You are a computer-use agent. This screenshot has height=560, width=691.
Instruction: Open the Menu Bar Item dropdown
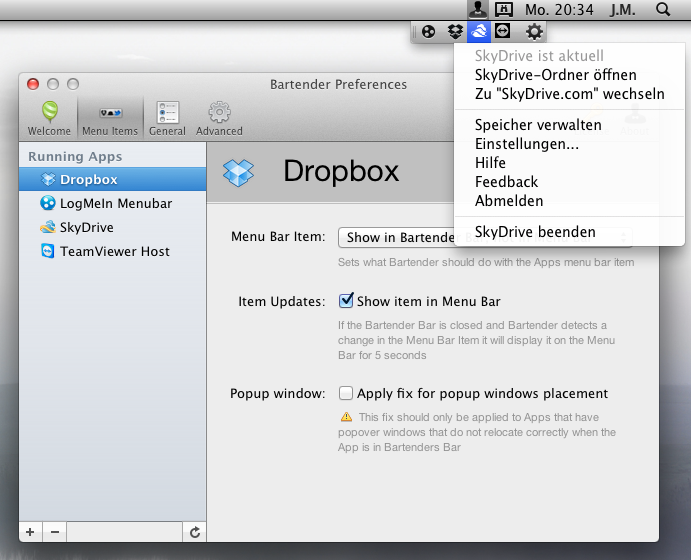click(485, 237)
